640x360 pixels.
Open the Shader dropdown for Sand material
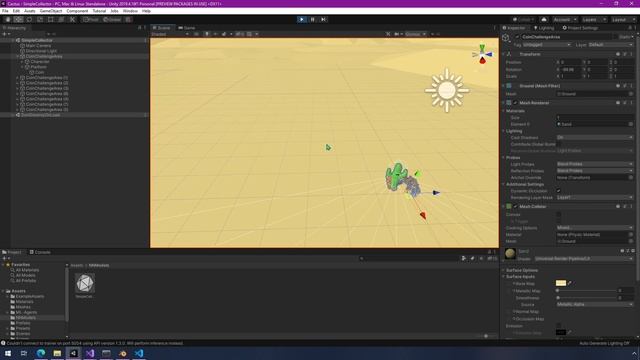[584, 259]
